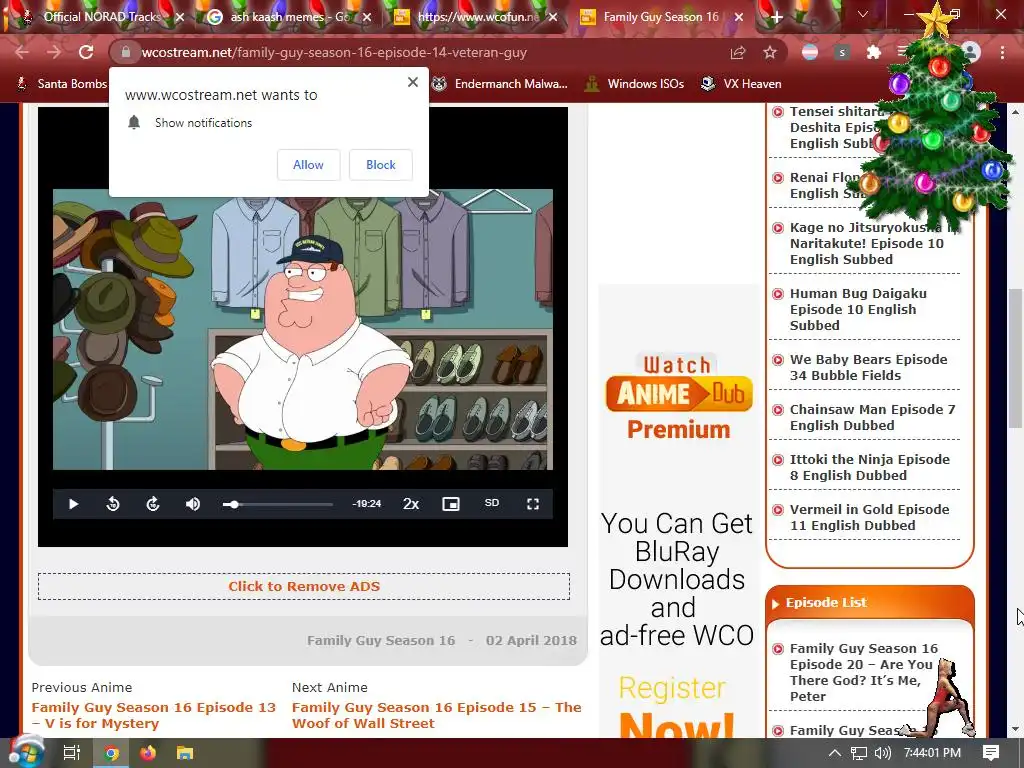Close the NORAD Tracks tab

pos(180,18)
